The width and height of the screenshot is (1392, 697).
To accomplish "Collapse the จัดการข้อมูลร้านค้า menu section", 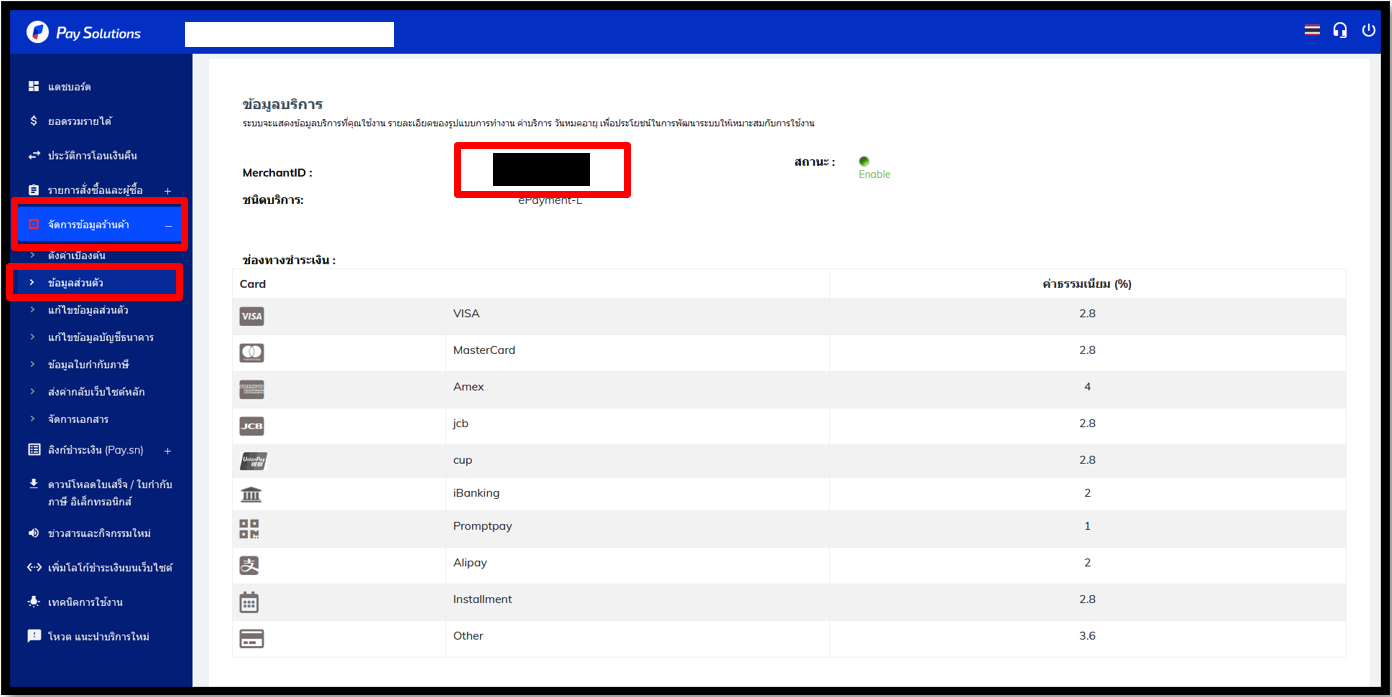I will (x=168, y=226).
